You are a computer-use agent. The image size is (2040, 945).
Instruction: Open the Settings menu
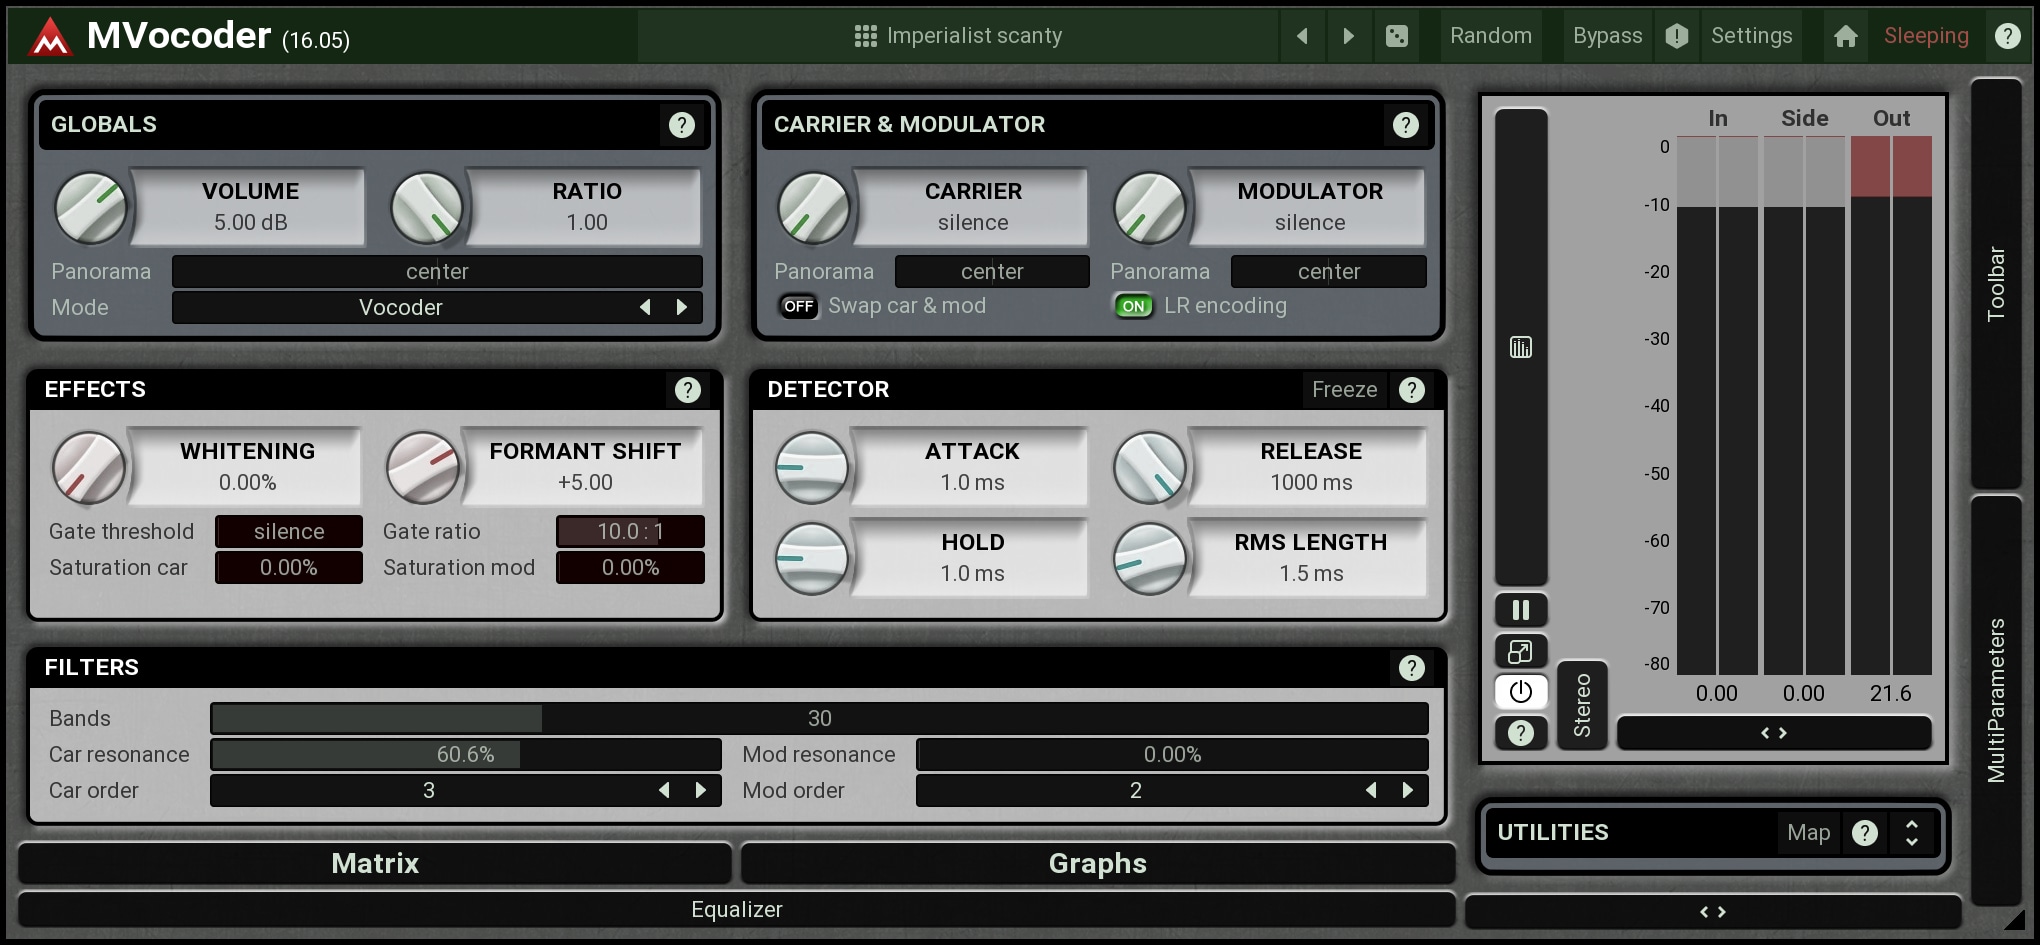pos(1752,36)
